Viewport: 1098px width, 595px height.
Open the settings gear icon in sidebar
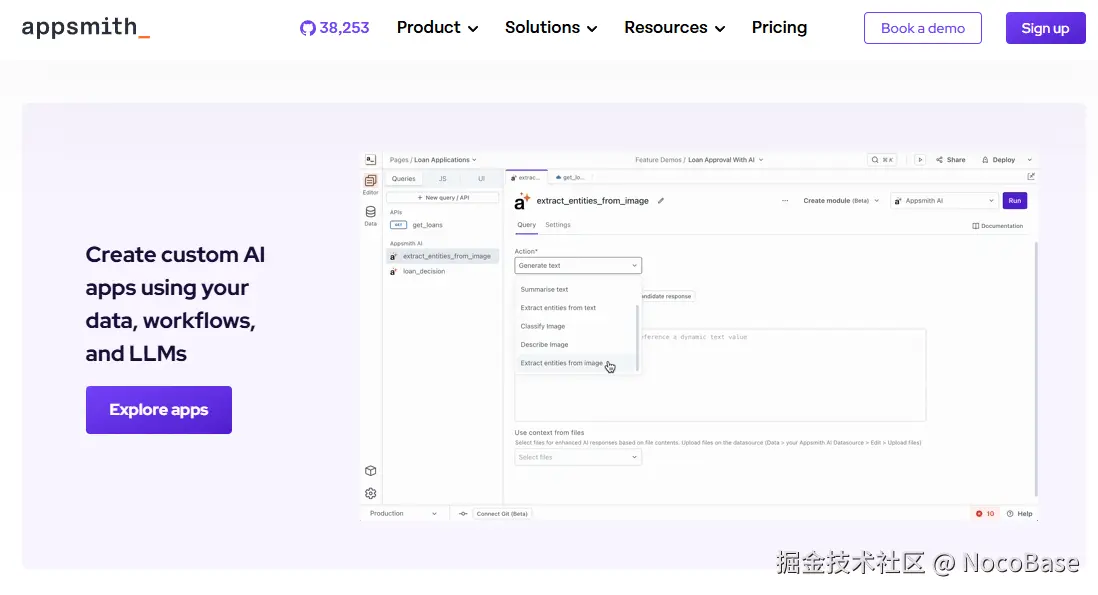click(x=370, y=494)
